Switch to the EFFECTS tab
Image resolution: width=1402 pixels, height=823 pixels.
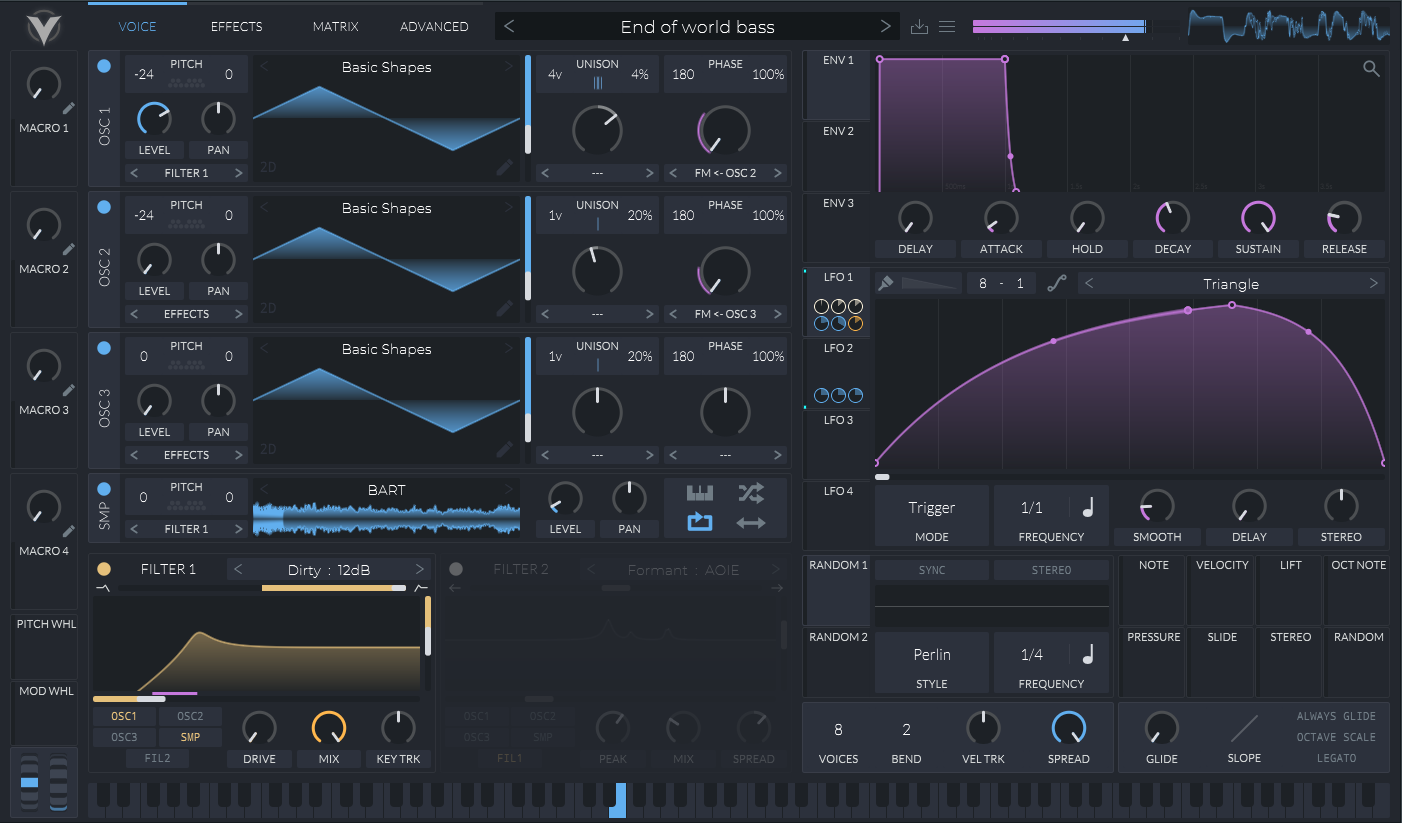click(x=236, y=27)
